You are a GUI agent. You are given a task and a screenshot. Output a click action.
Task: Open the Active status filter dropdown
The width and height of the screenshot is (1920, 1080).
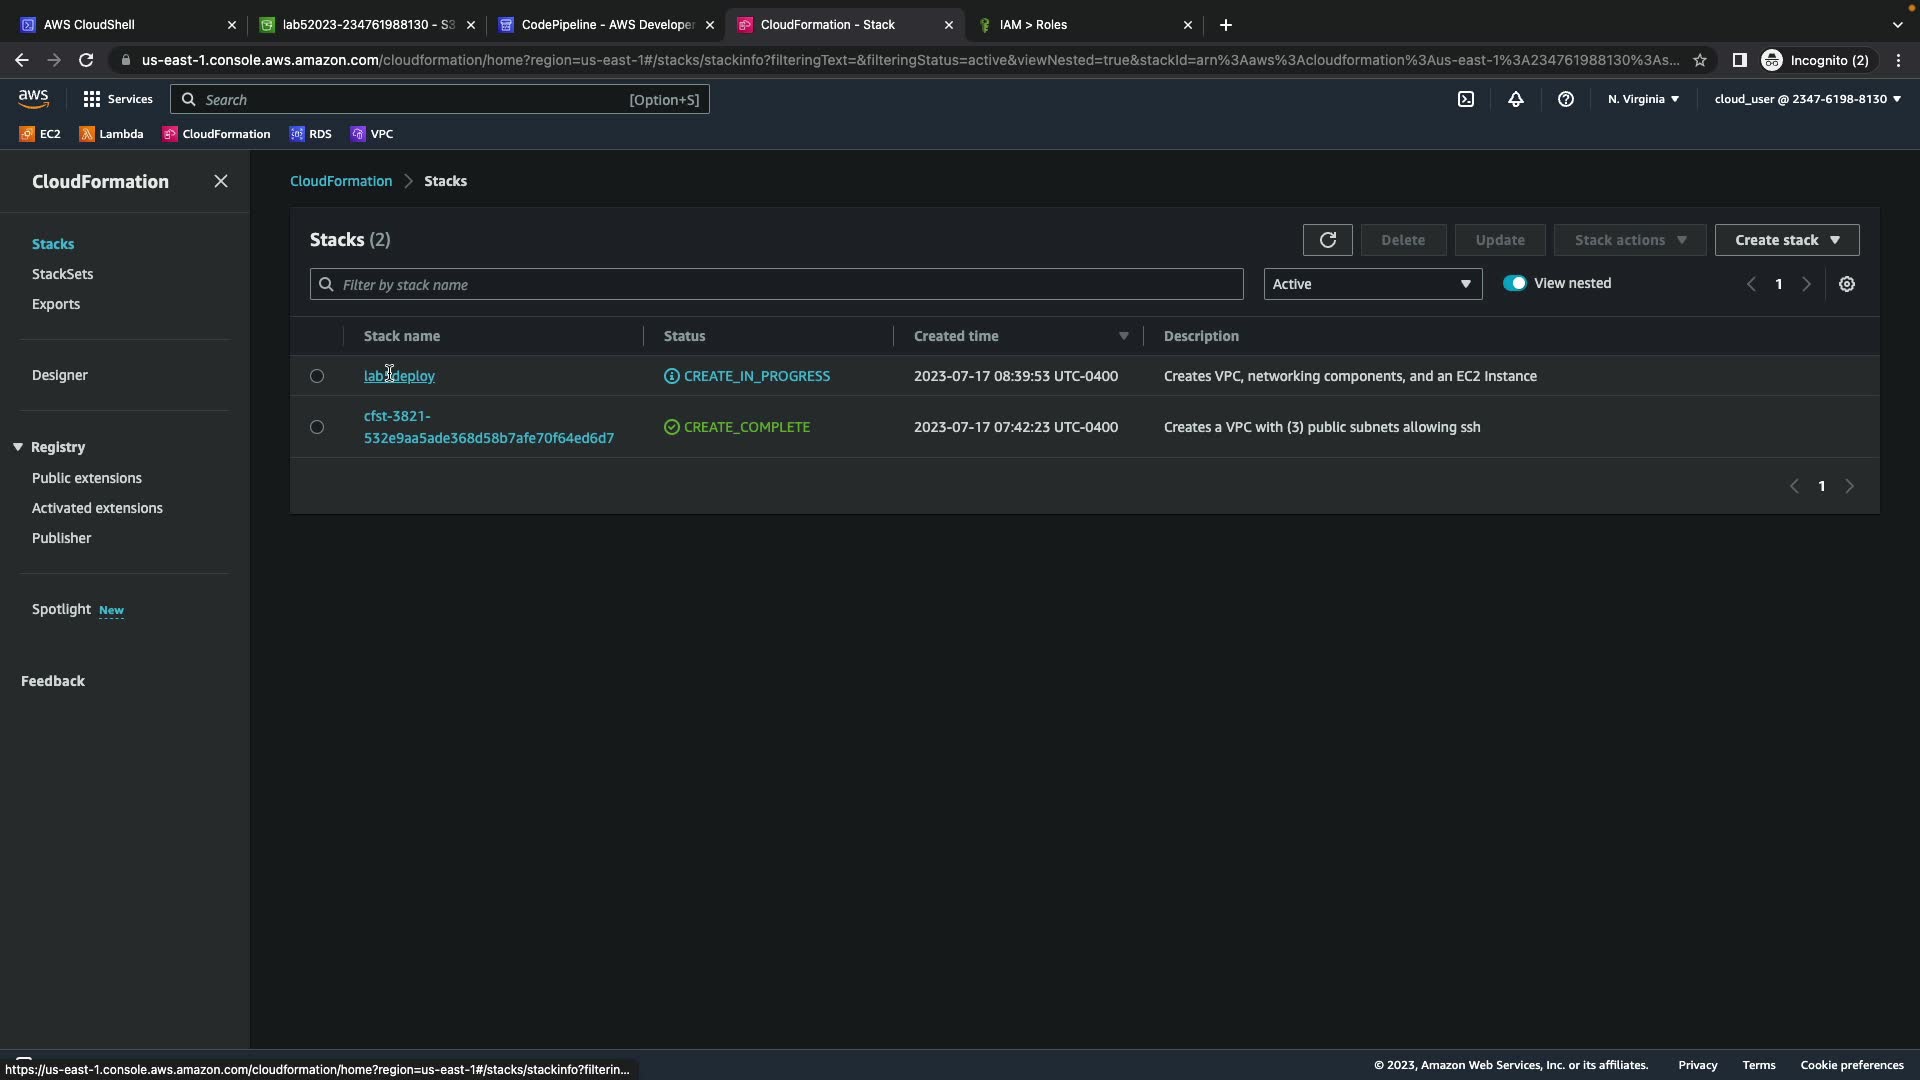(x=1372, y=284)
